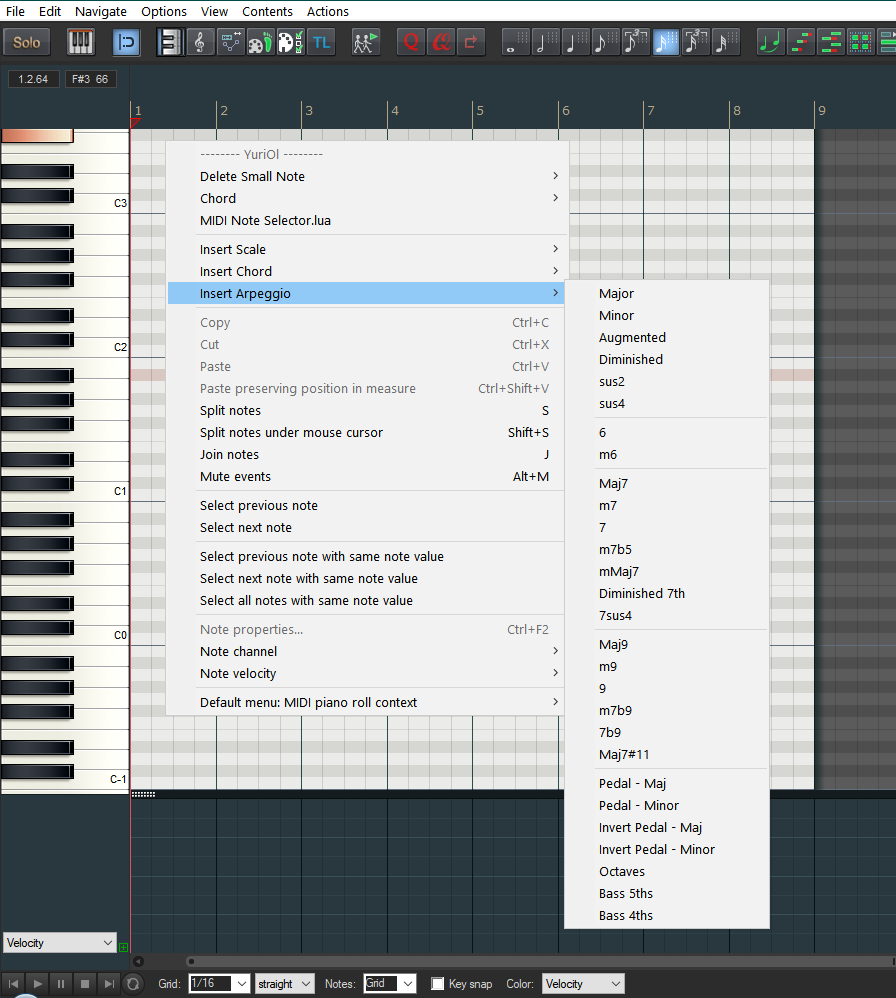896x998 pixels.
Task: Select Diminished 7th arpeggio
Action: click(x=642, y=594)
